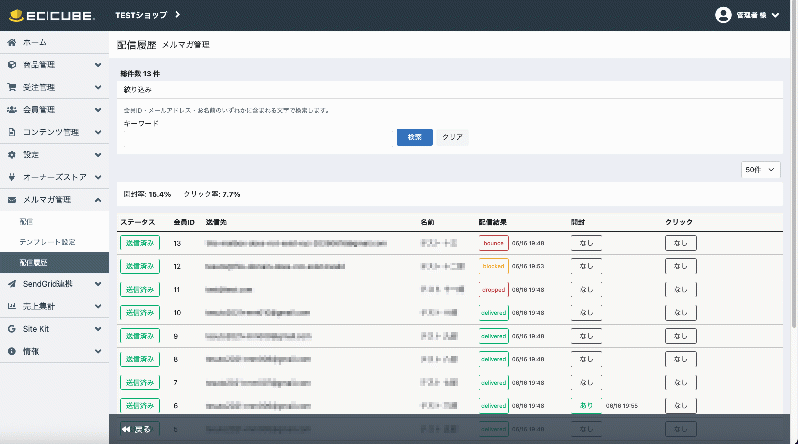Click the information circle icon
Image resolution: width=798 pixels, height=444 pixels.
[12, 351]
